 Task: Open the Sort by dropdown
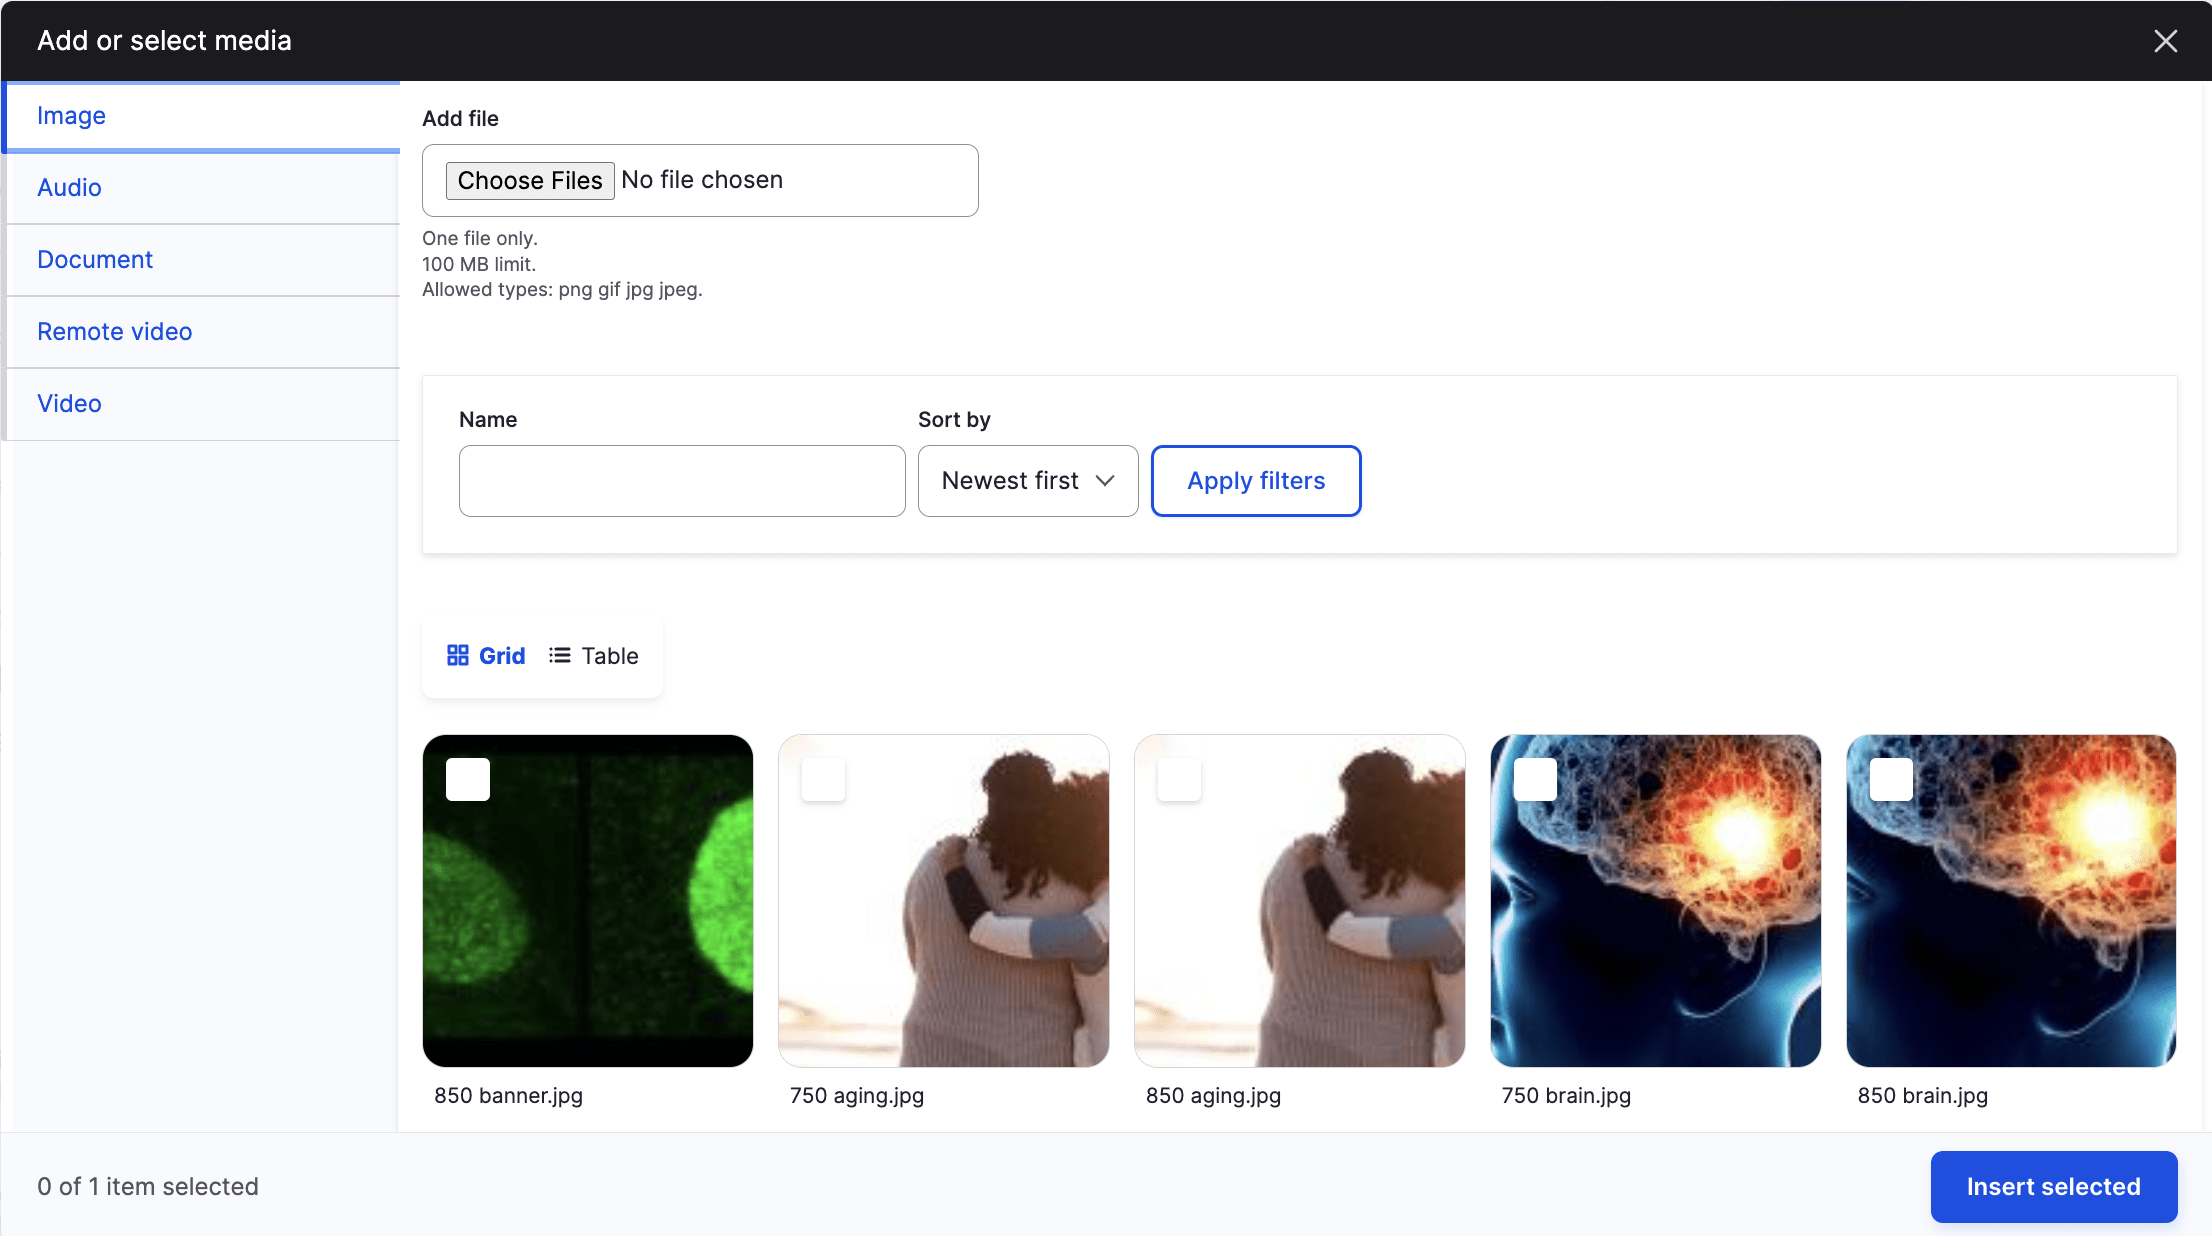pos(1027,481)
